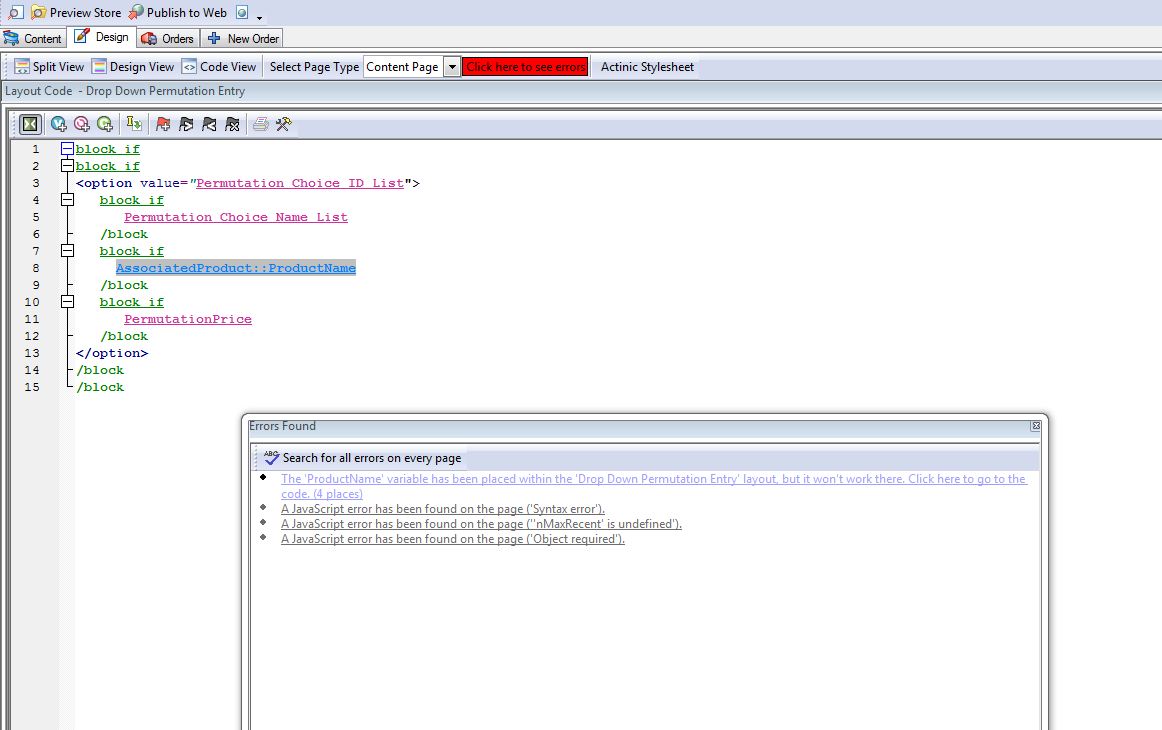Go to next bookmark flag icon

[x=185, y=124]
